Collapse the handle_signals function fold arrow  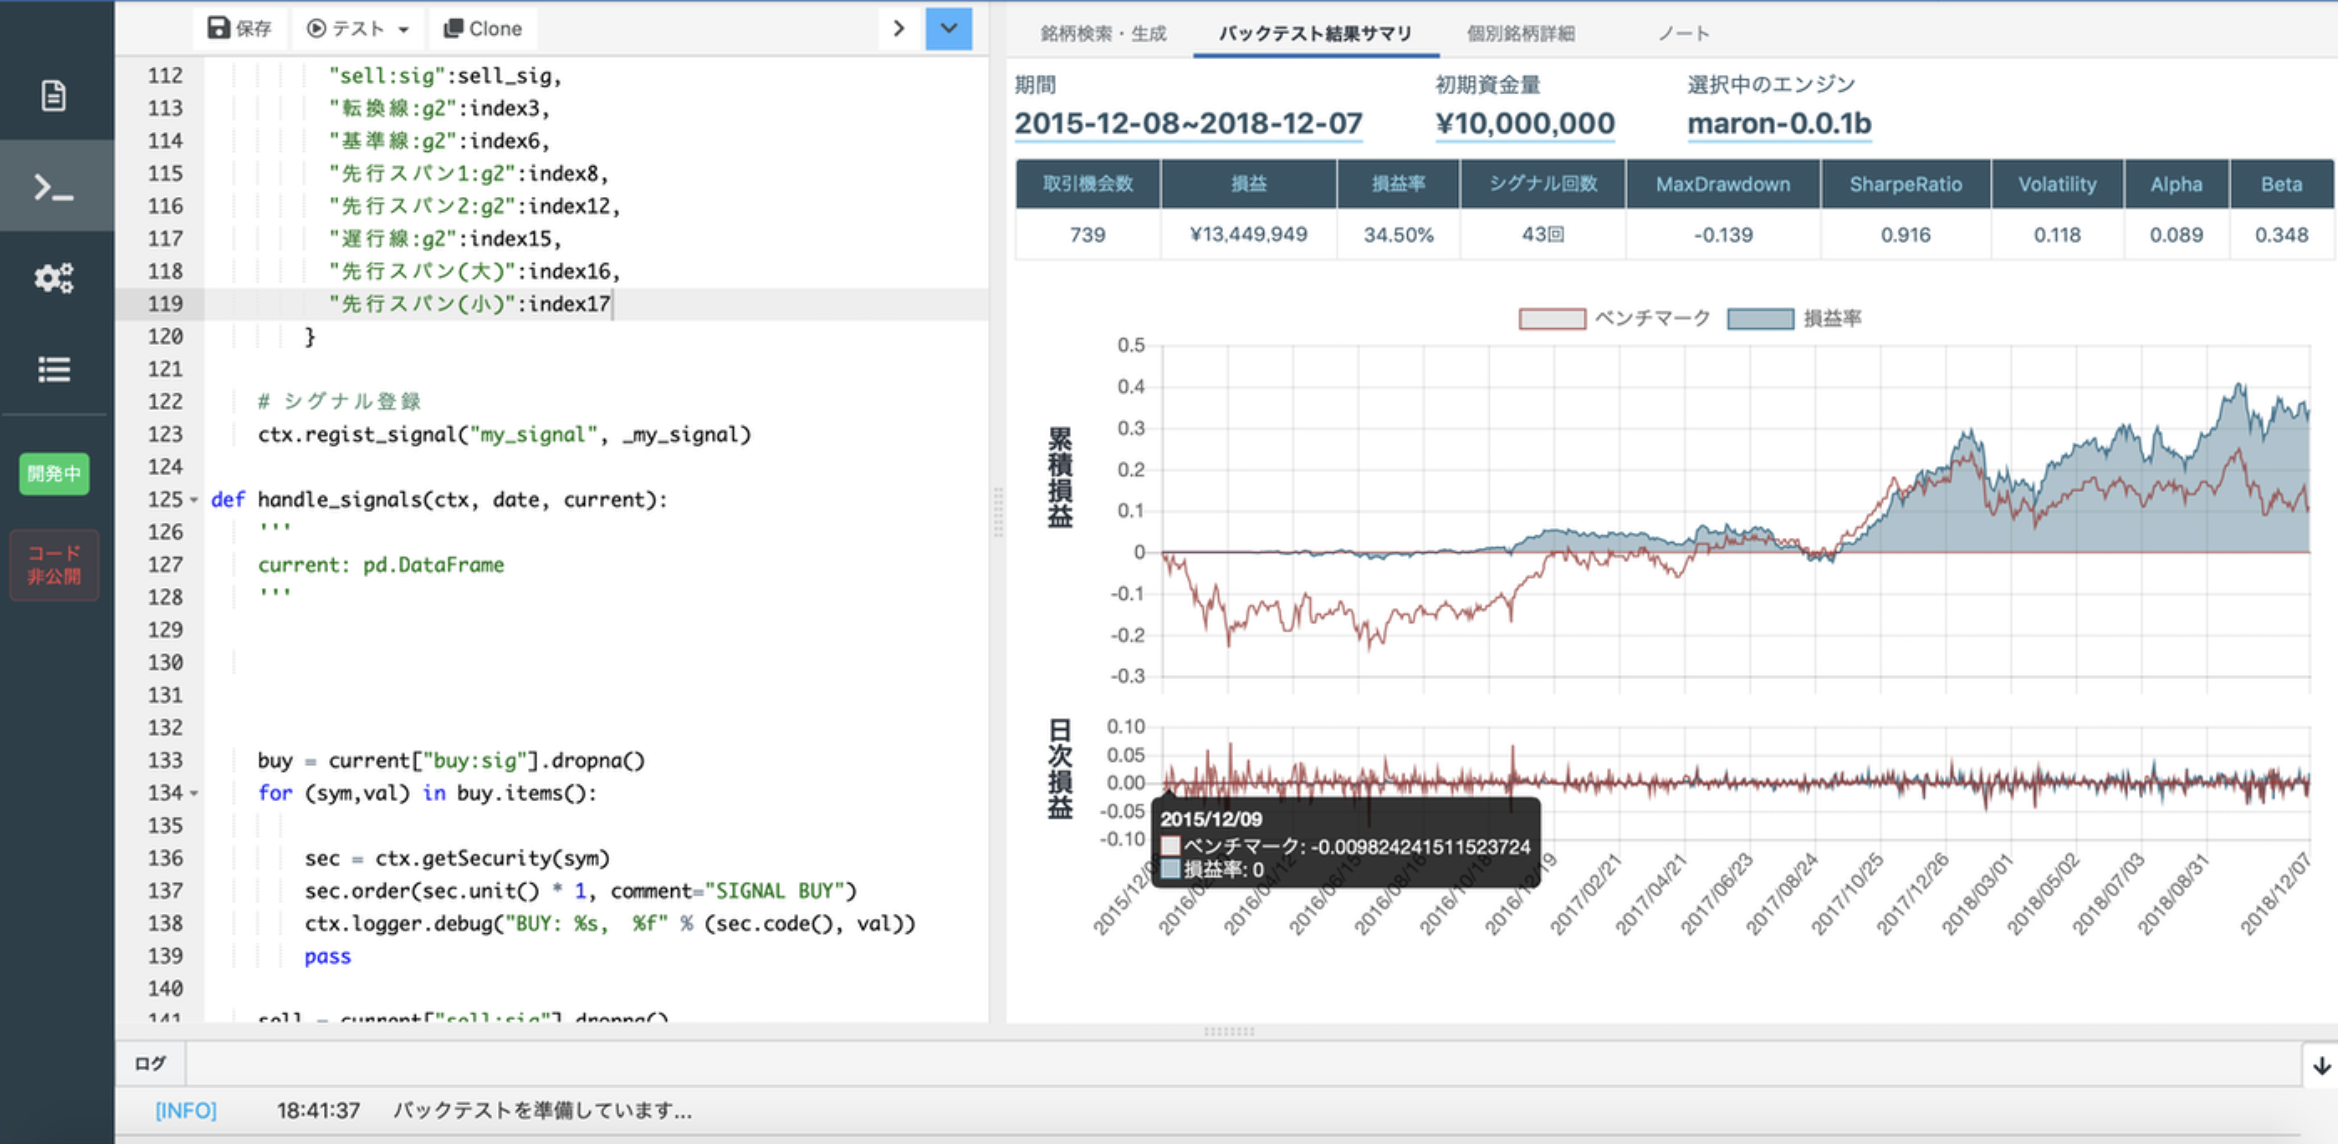tap(194, 500)
